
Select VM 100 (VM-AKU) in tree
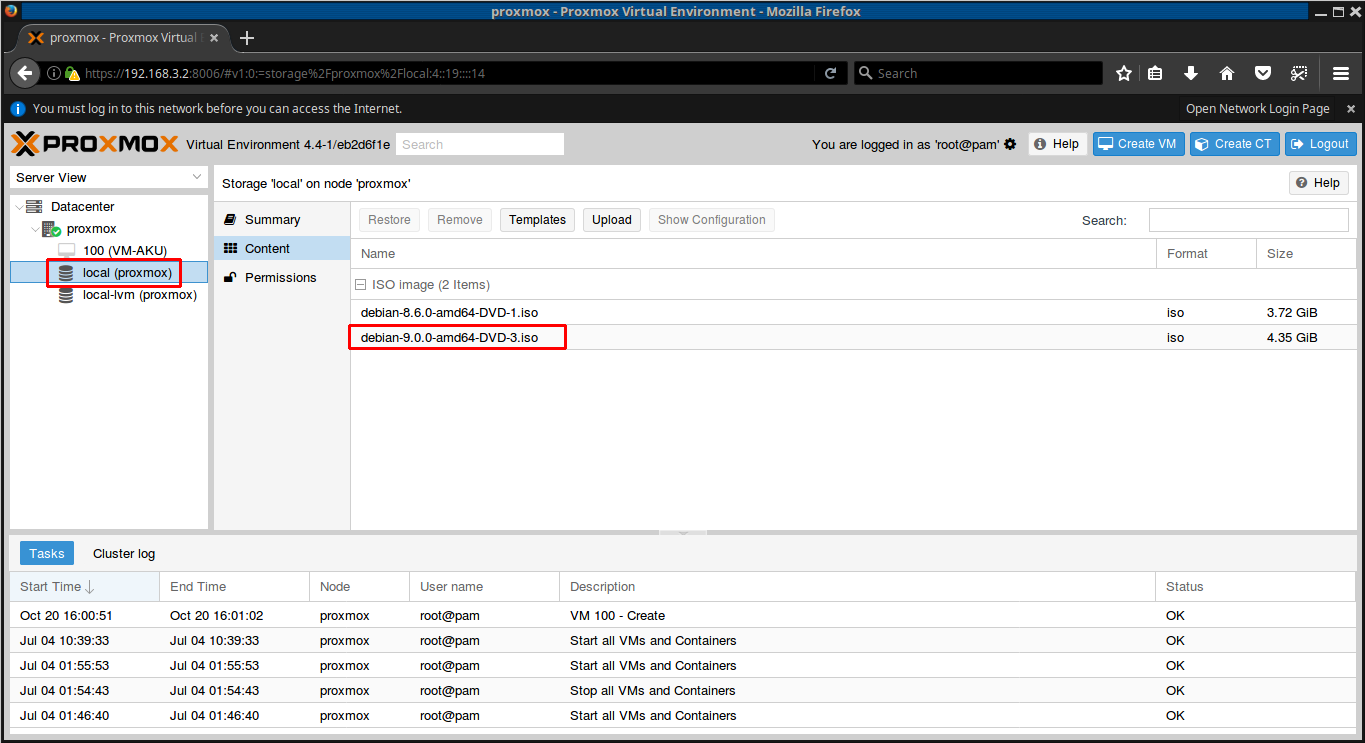click(125, 250)
